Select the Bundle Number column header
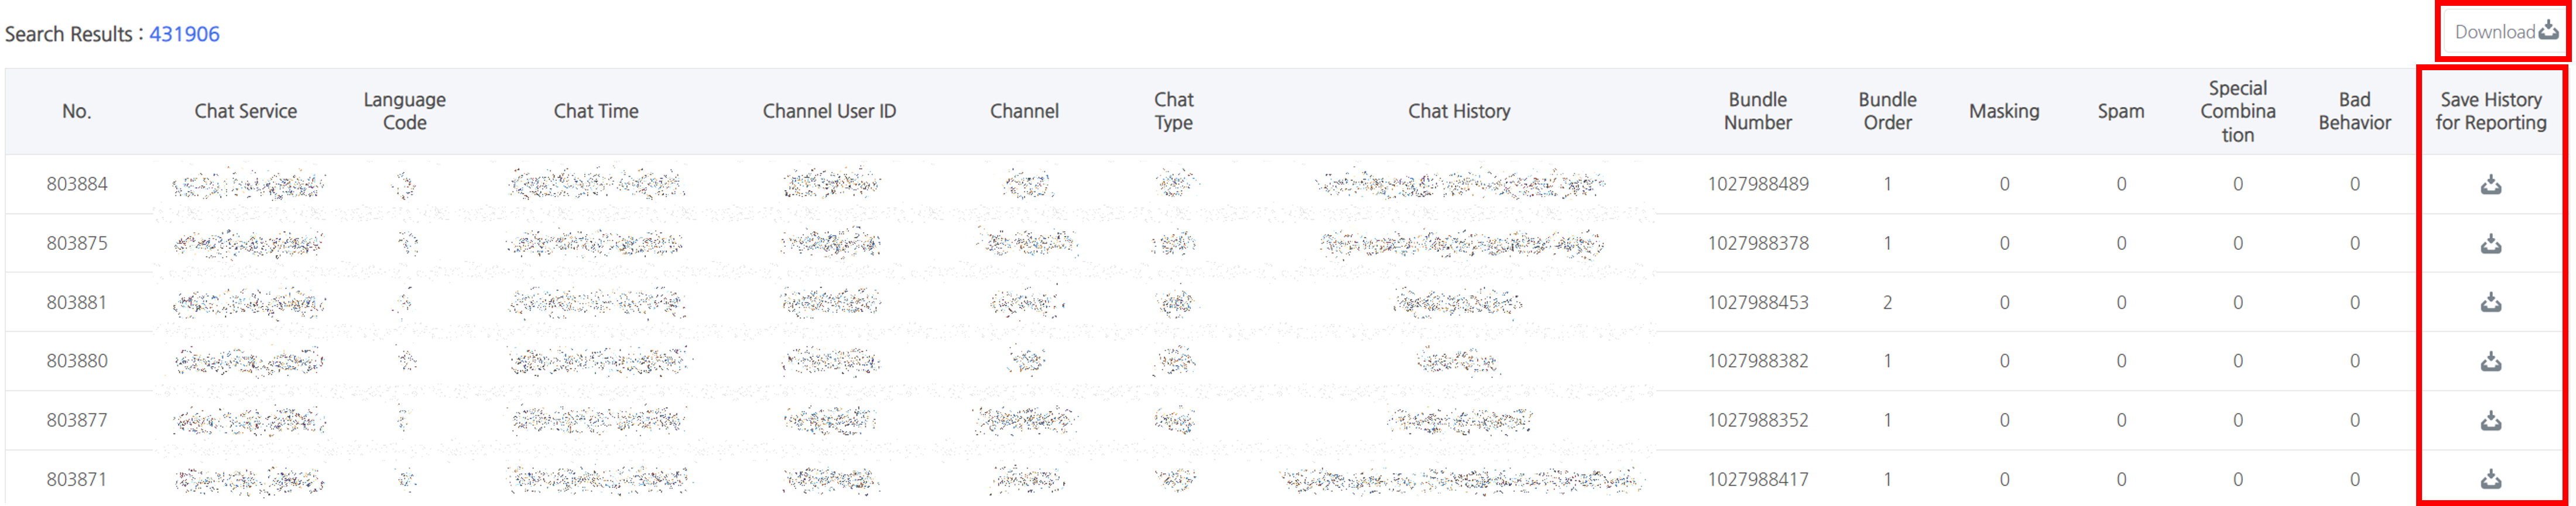This screenshot has width=2576, height=506. tap(1757, 111)
